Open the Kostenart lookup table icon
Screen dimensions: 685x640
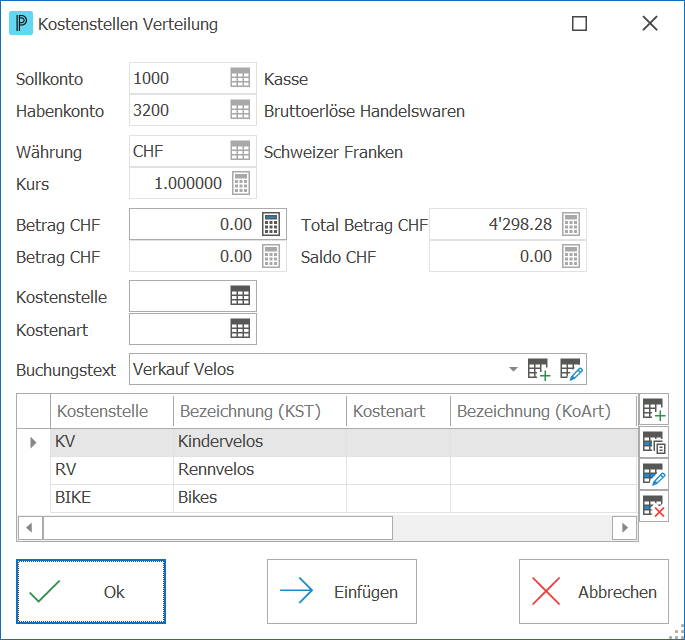[240, 329]
